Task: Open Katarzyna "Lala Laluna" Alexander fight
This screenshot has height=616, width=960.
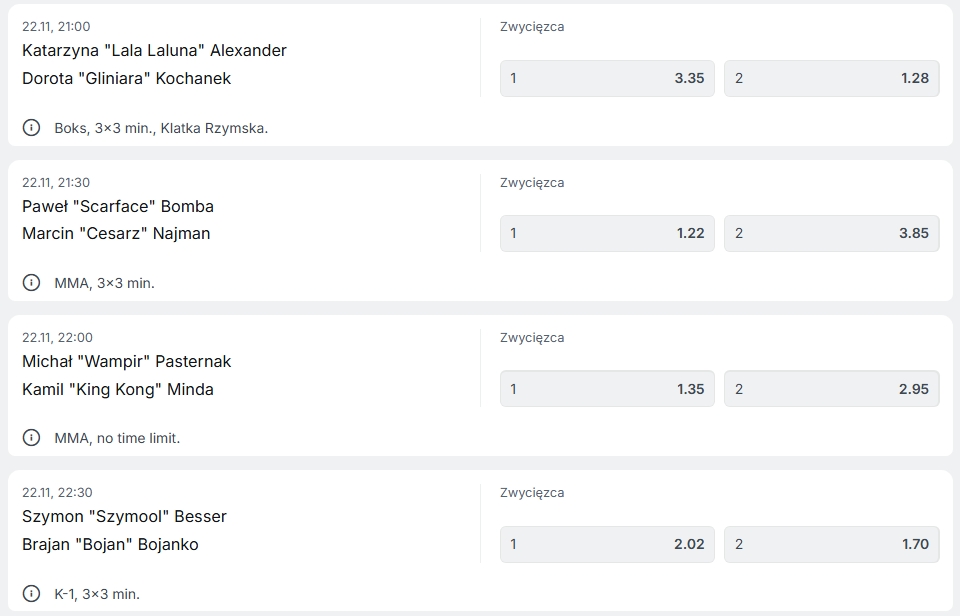Action: 154,50
